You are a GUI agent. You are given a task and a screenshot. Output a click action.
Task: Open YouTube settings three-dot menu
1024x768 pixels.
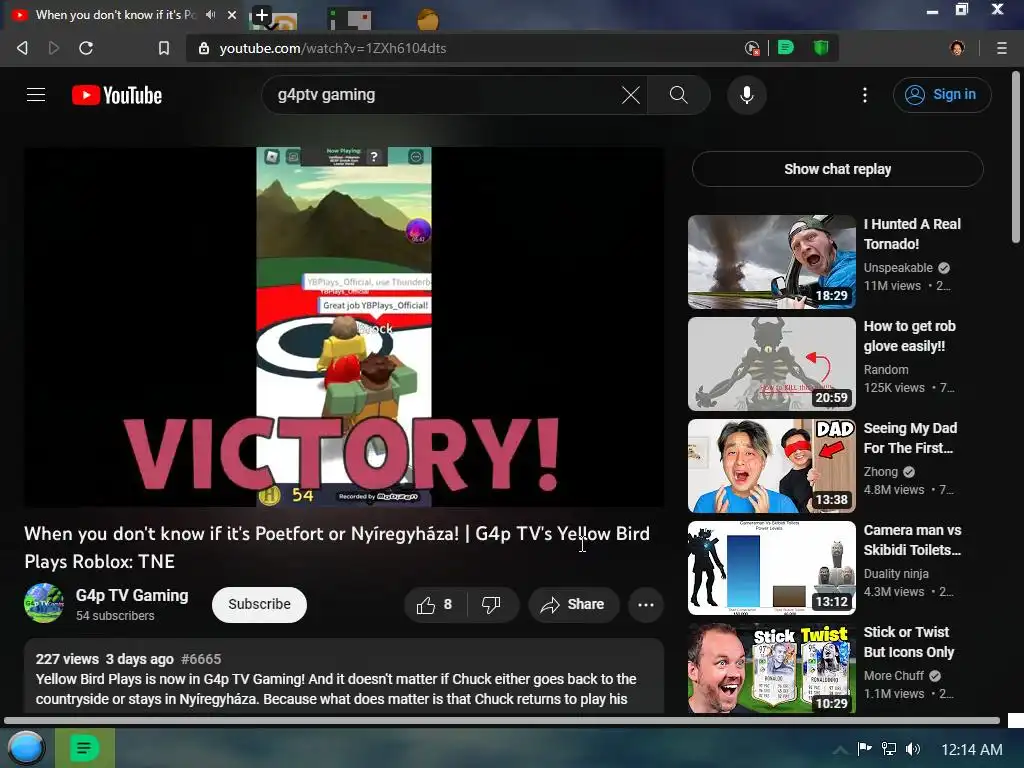865,95
